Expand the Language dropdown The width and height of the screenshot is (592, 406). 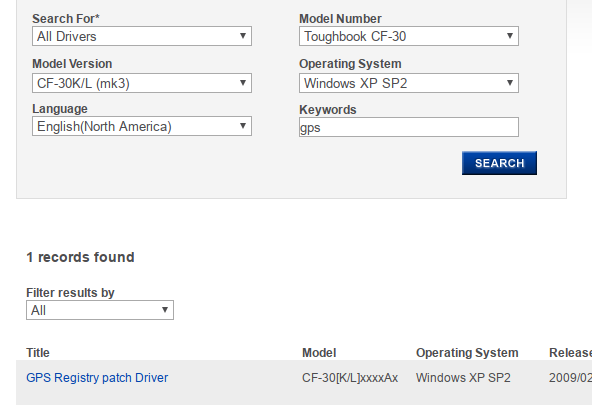142,126
